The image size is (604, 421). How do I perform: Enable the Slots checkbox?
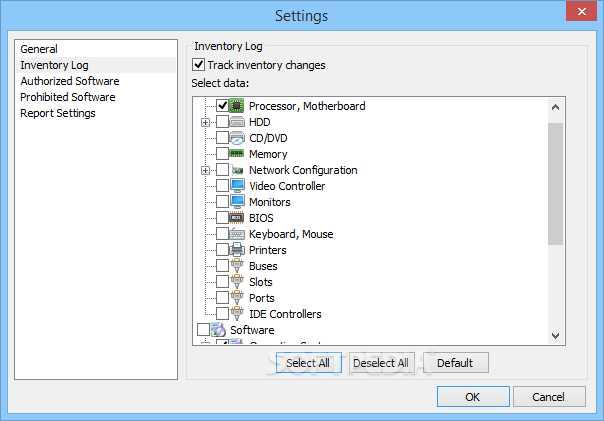point(222,282)
